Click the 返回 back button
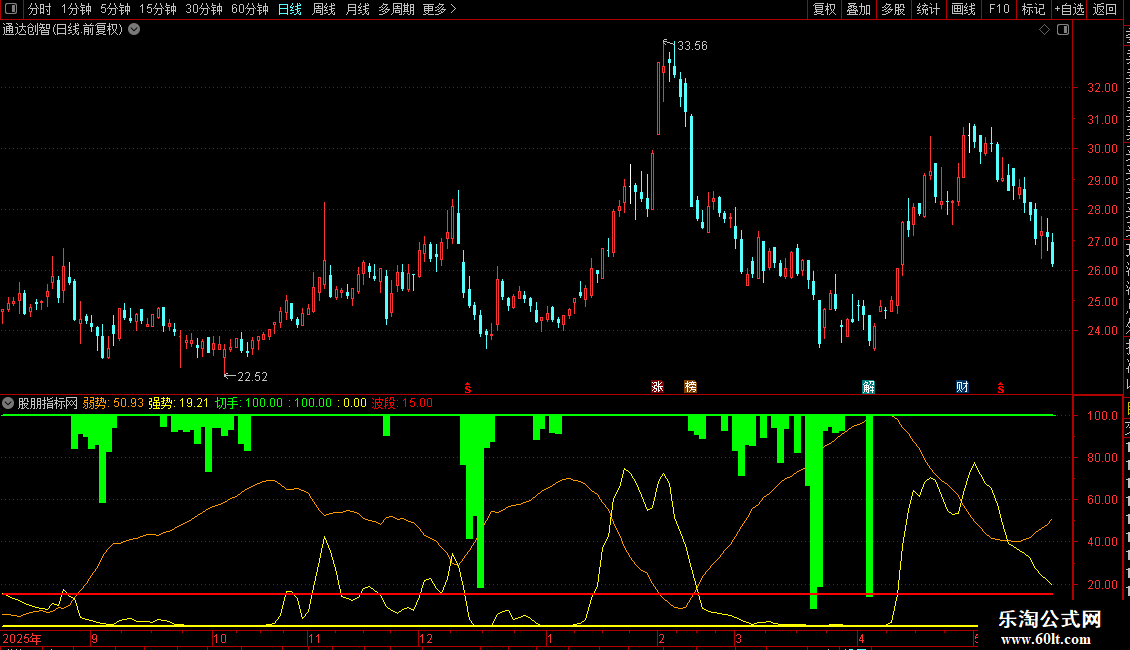Screen dimensions: 1130x650 (1104, 9)
